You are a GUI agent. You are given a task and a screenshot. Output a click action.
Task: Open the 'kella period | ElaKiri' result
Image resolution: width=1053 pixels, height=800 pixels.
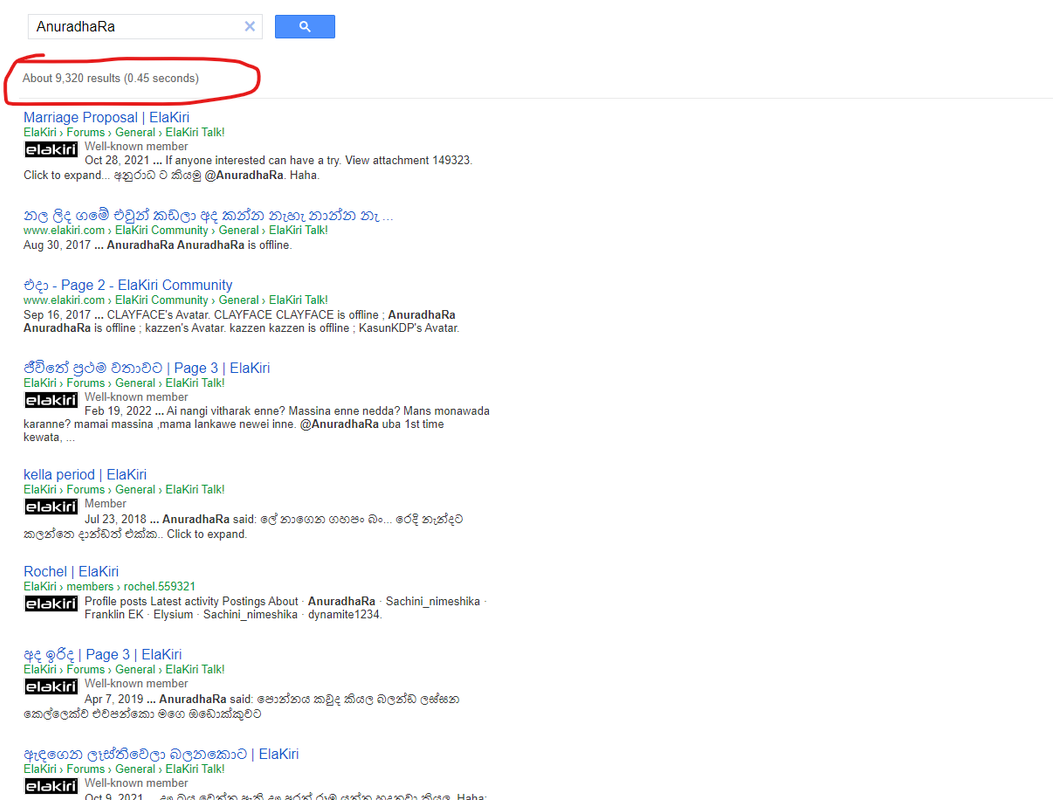point(85,475)
